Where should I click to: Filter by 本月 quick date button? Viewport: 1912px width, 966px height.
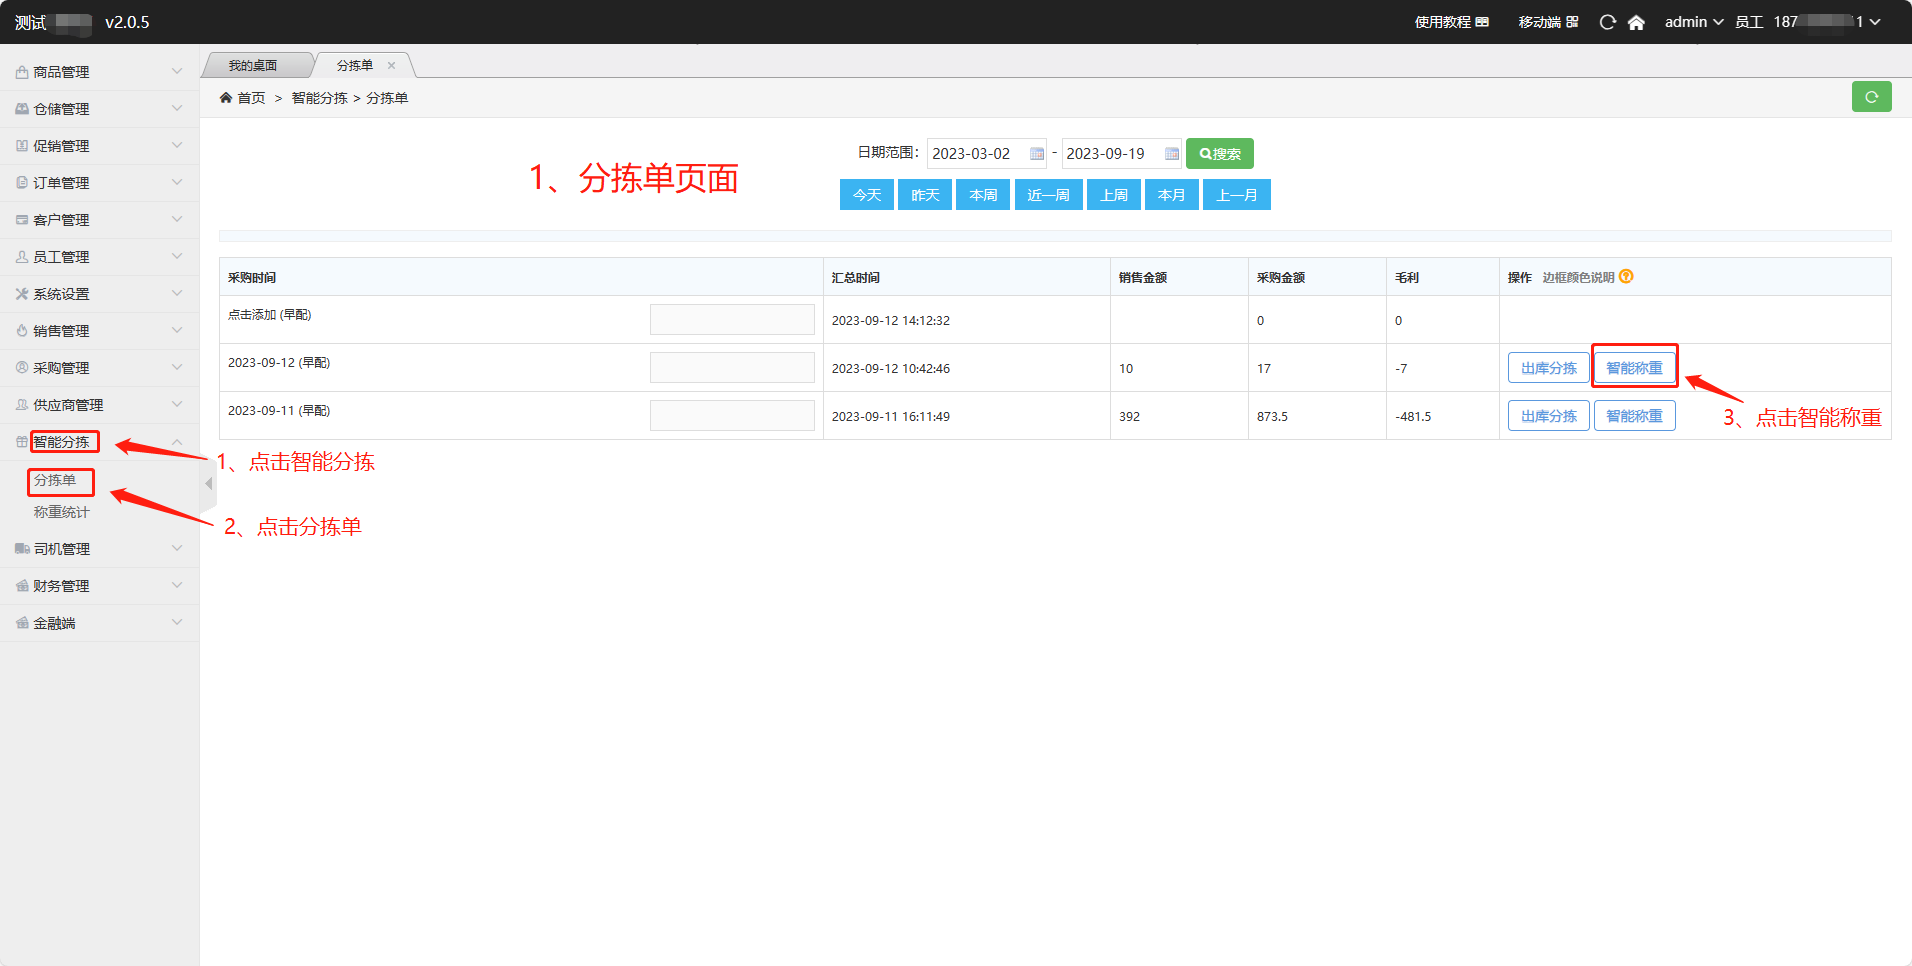pyautogui.click(x=1171, y=195)
